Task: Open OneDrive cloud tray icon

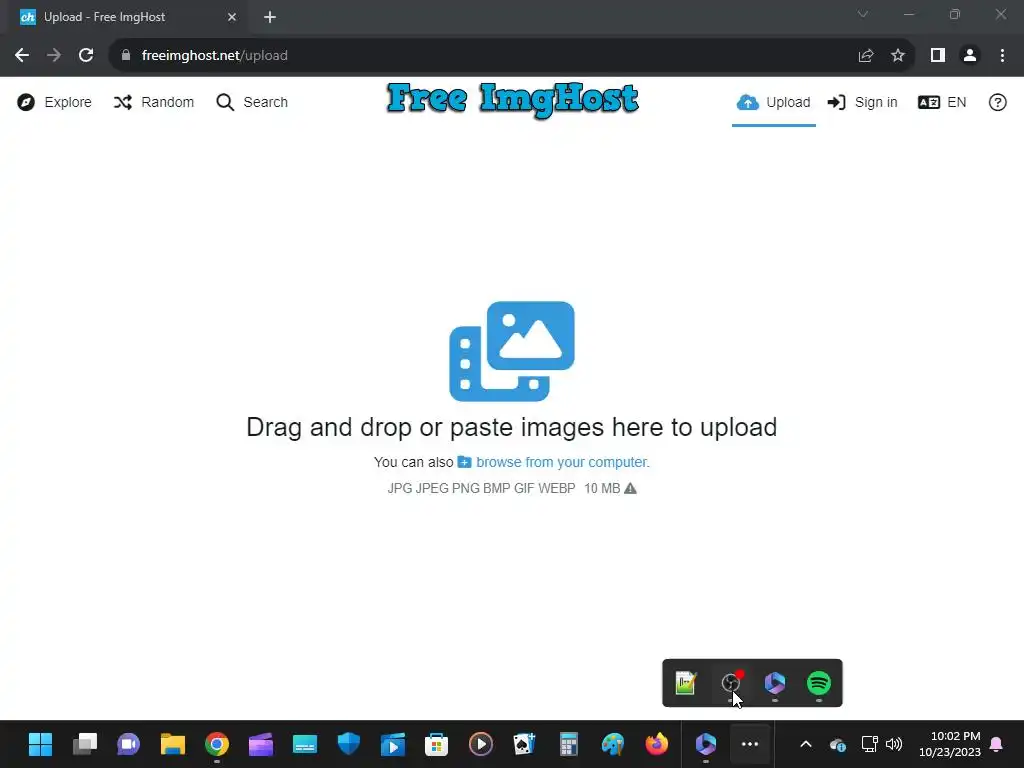Action: coord(837,744)
